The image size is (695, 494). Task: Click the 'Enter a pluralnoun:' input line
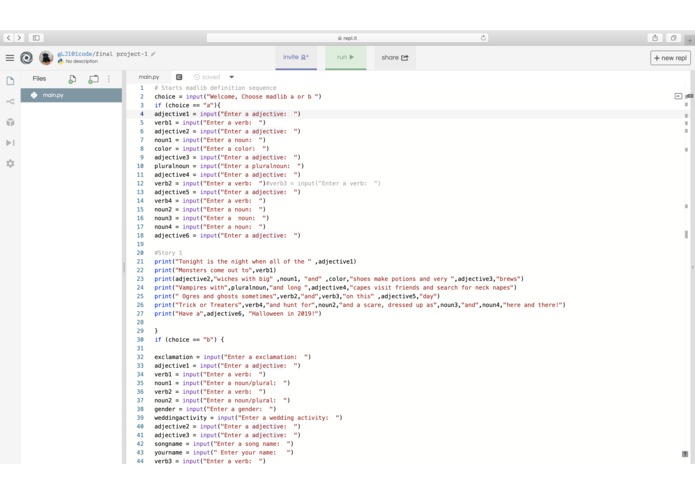pos(229,166)
